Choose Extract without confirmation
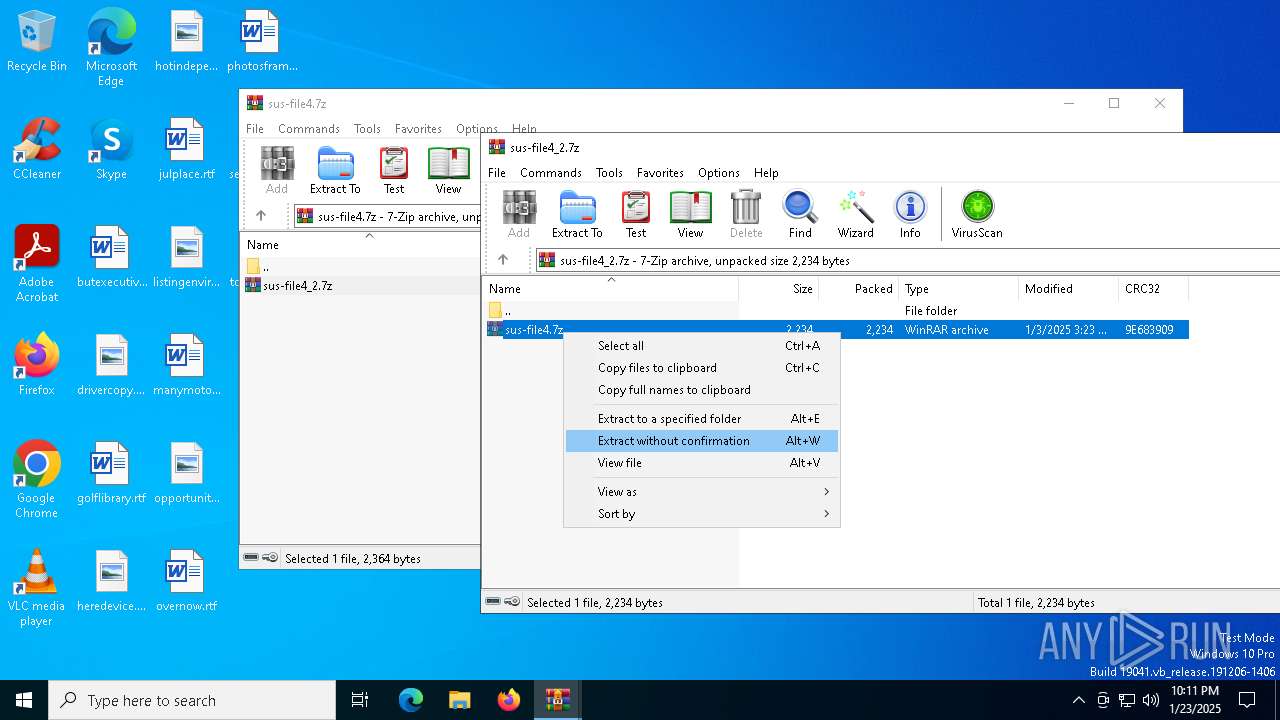Viewport: 1280px width, 720px height. pyautogui.click(x=702, y=441)
